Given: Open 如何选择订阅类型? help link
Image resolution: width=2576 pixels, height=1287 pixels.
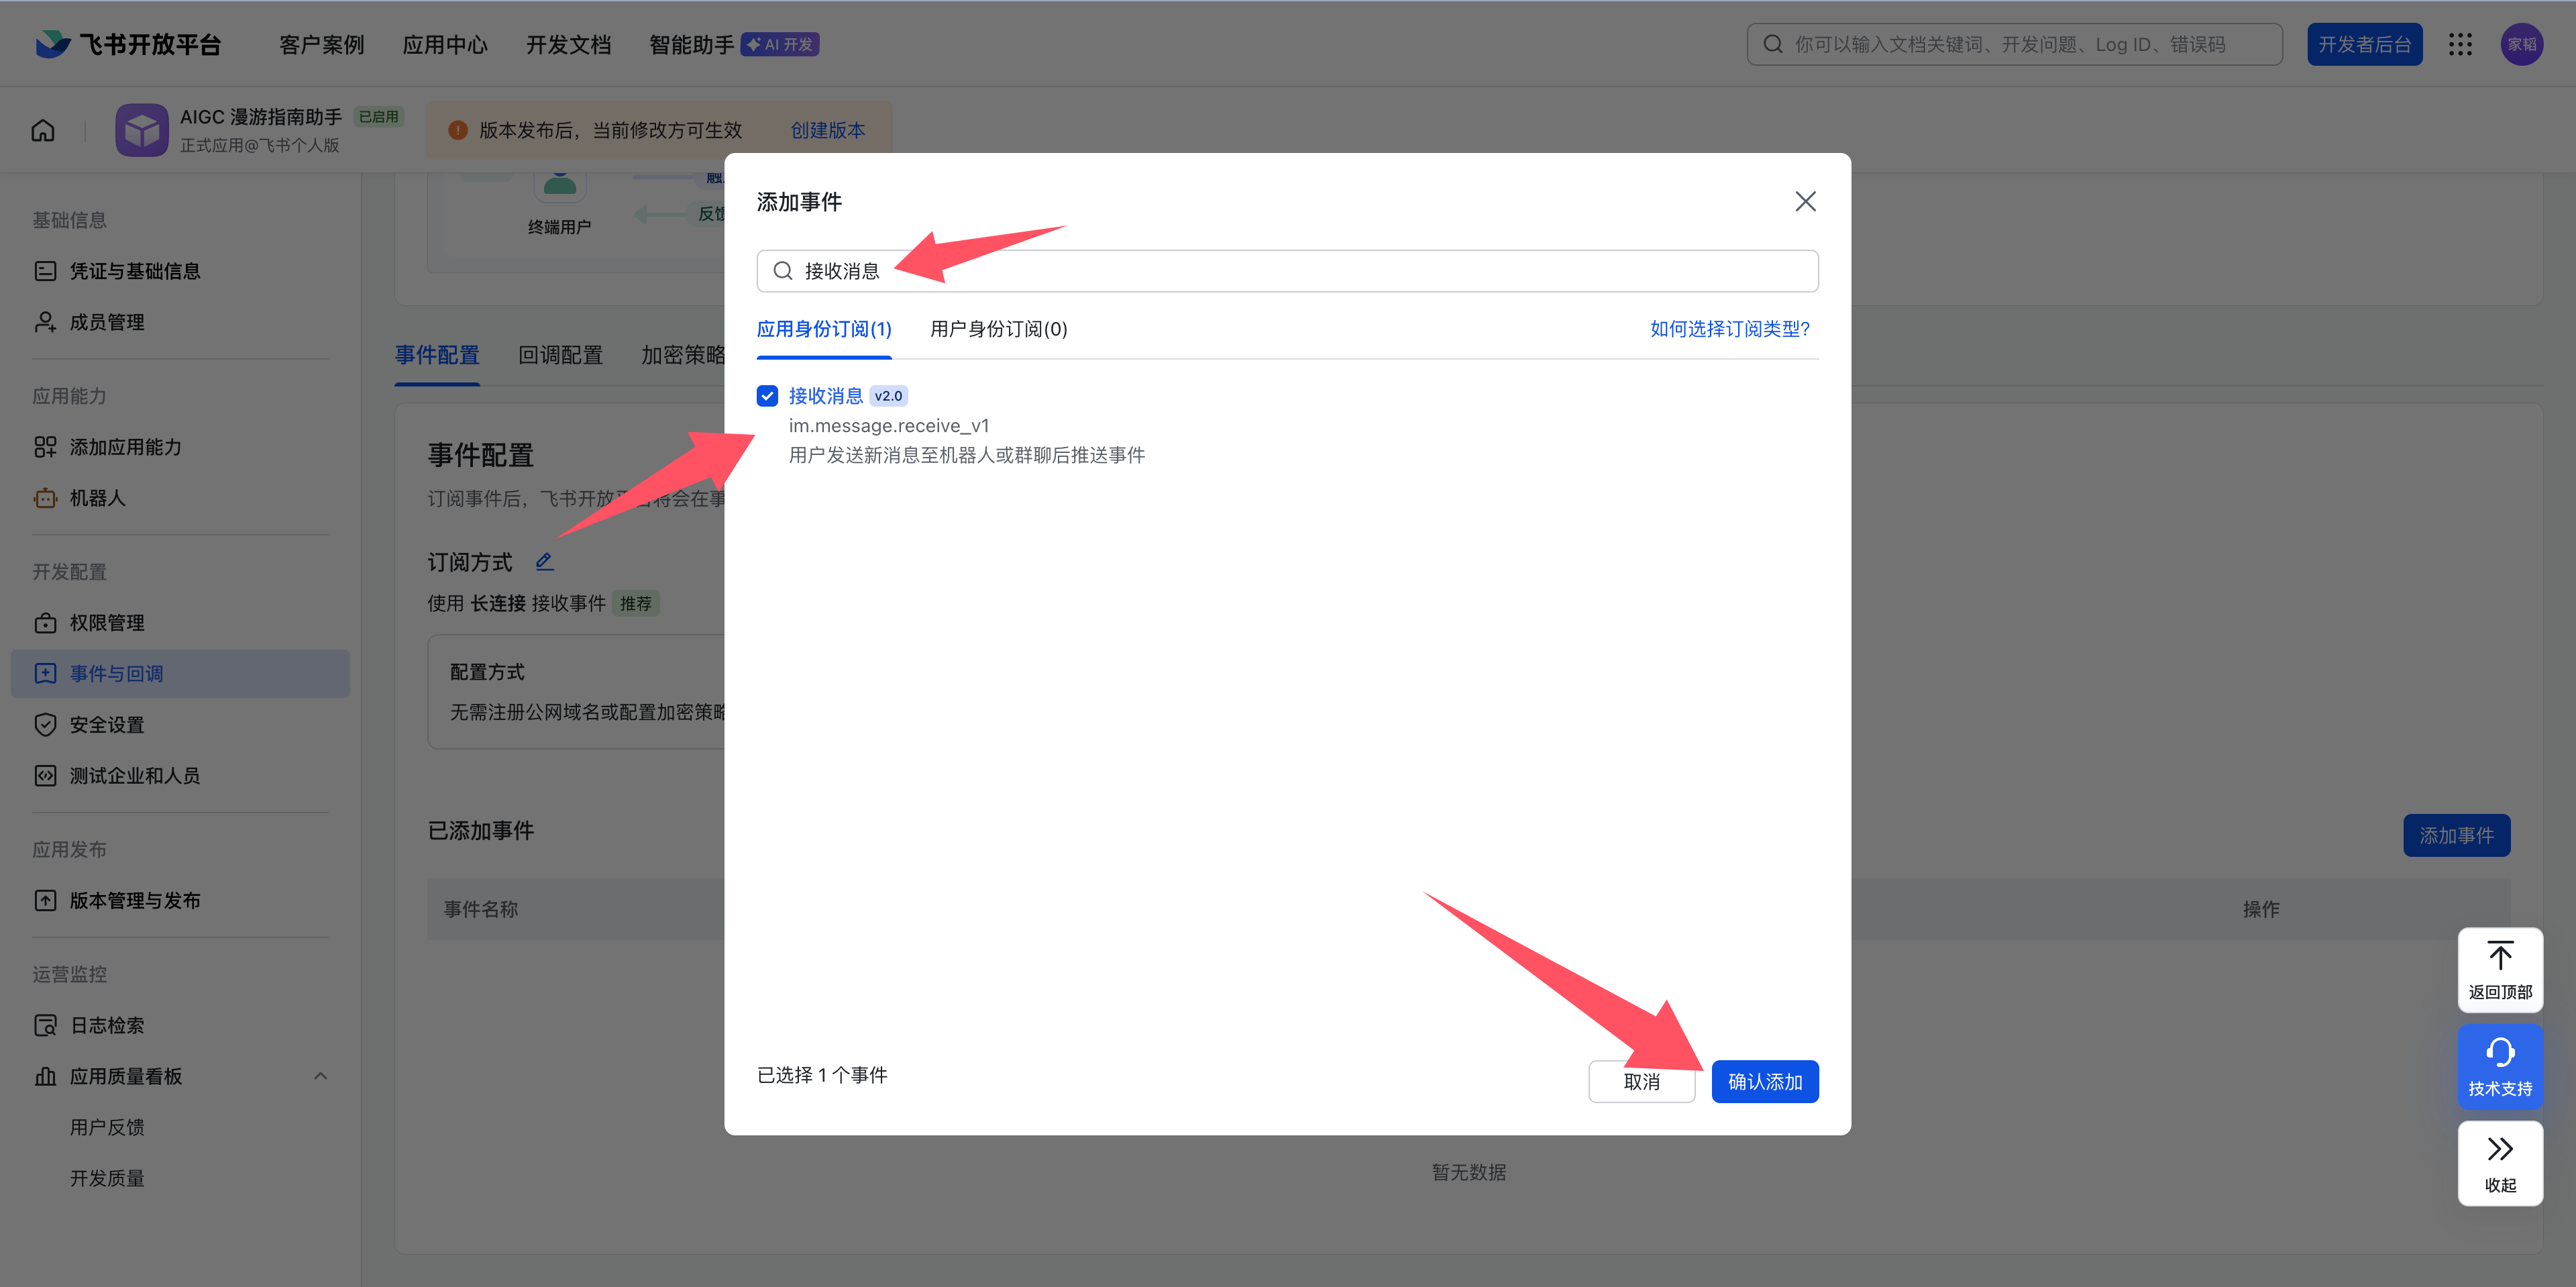Looking at the screenshot, I should [1729, 329].
